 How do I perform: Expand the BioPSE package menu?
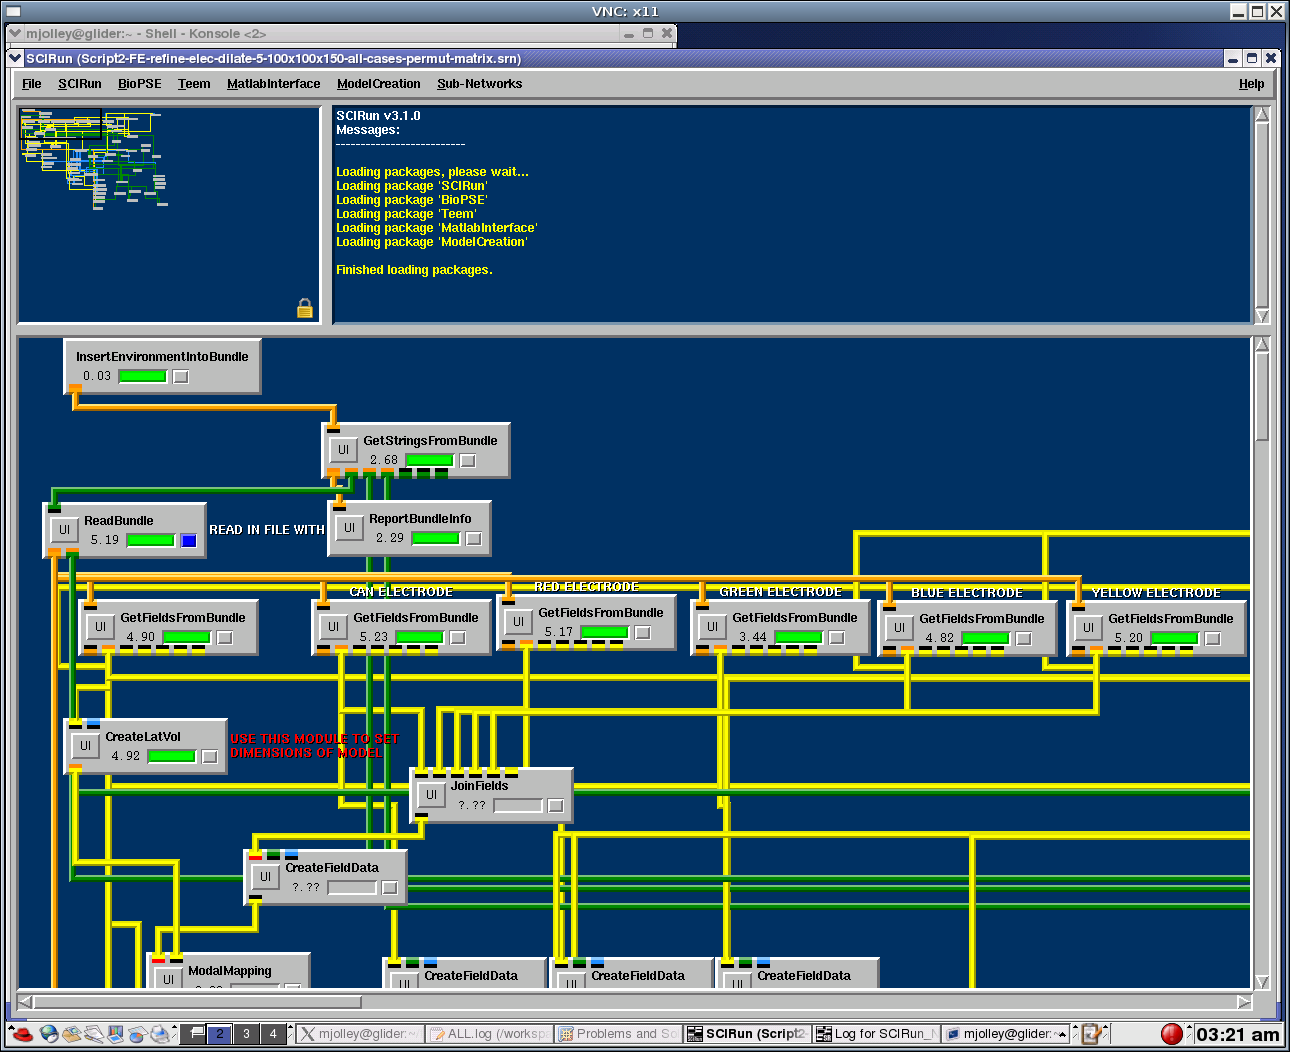[139, 84]
